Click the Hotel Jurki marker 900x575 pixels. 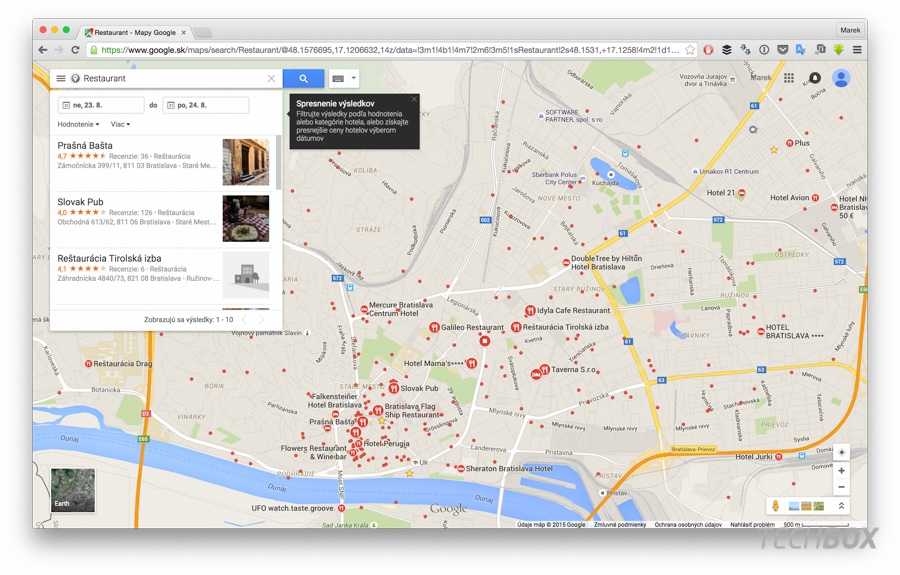(778, 457)
